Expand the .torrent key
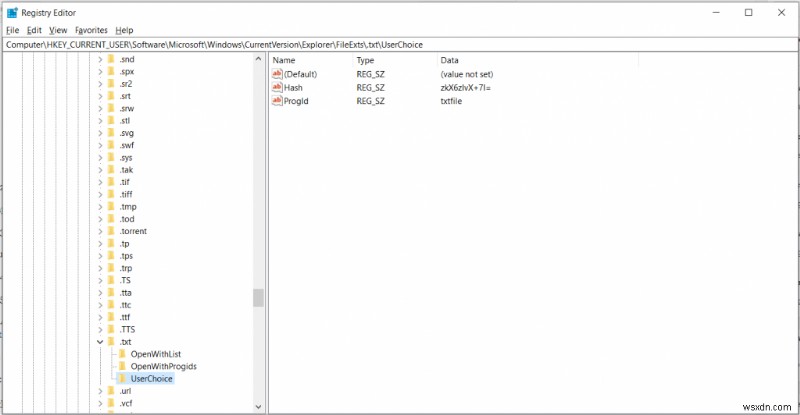The height and width of the screenshot is (415, 800). (101, 231)
